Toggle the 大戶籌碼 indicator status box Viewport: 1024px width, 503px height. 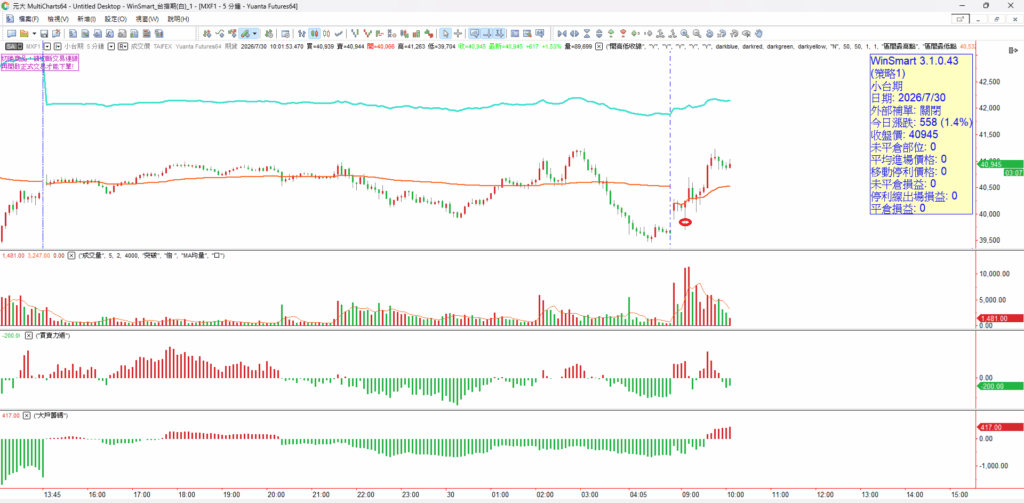tap(26, 415)
